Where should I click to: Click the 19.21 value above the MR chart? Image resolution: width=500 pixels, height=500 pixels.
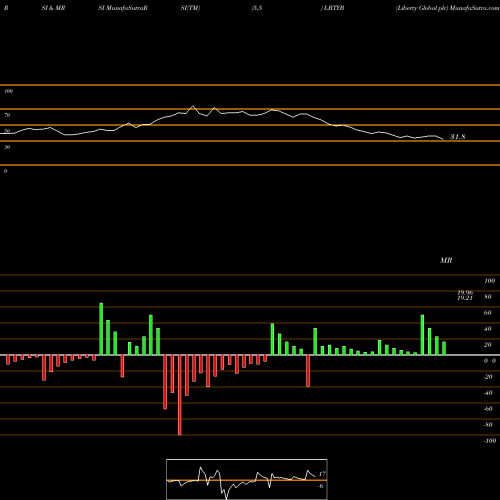click(465, 298)
